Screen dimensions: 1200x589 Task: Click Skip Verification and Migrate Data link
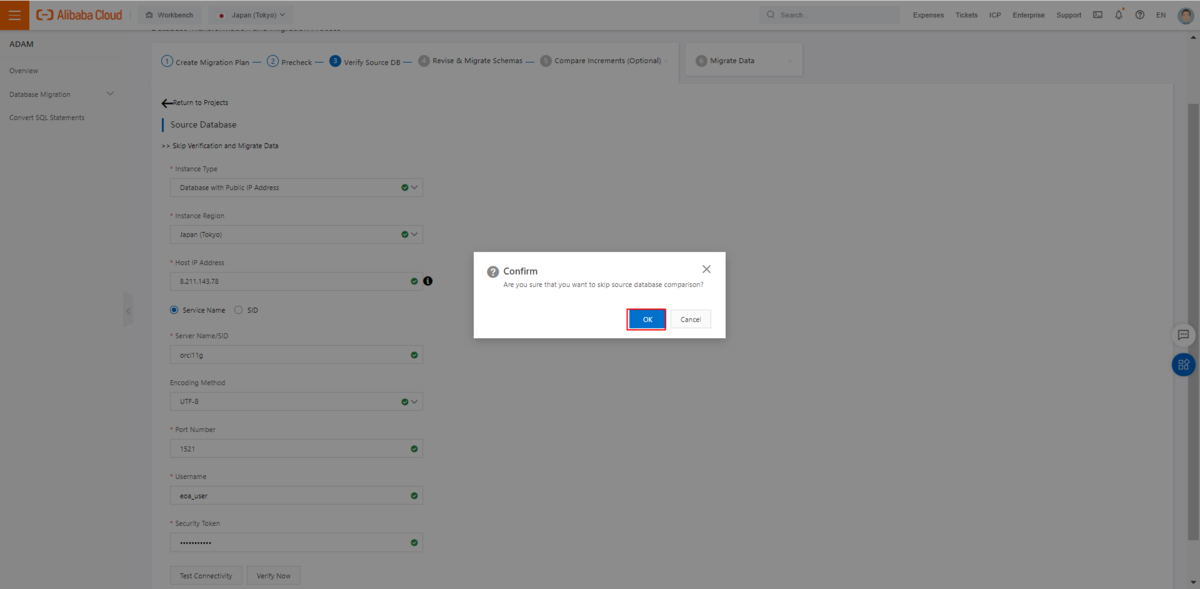[x=219, y=146]
